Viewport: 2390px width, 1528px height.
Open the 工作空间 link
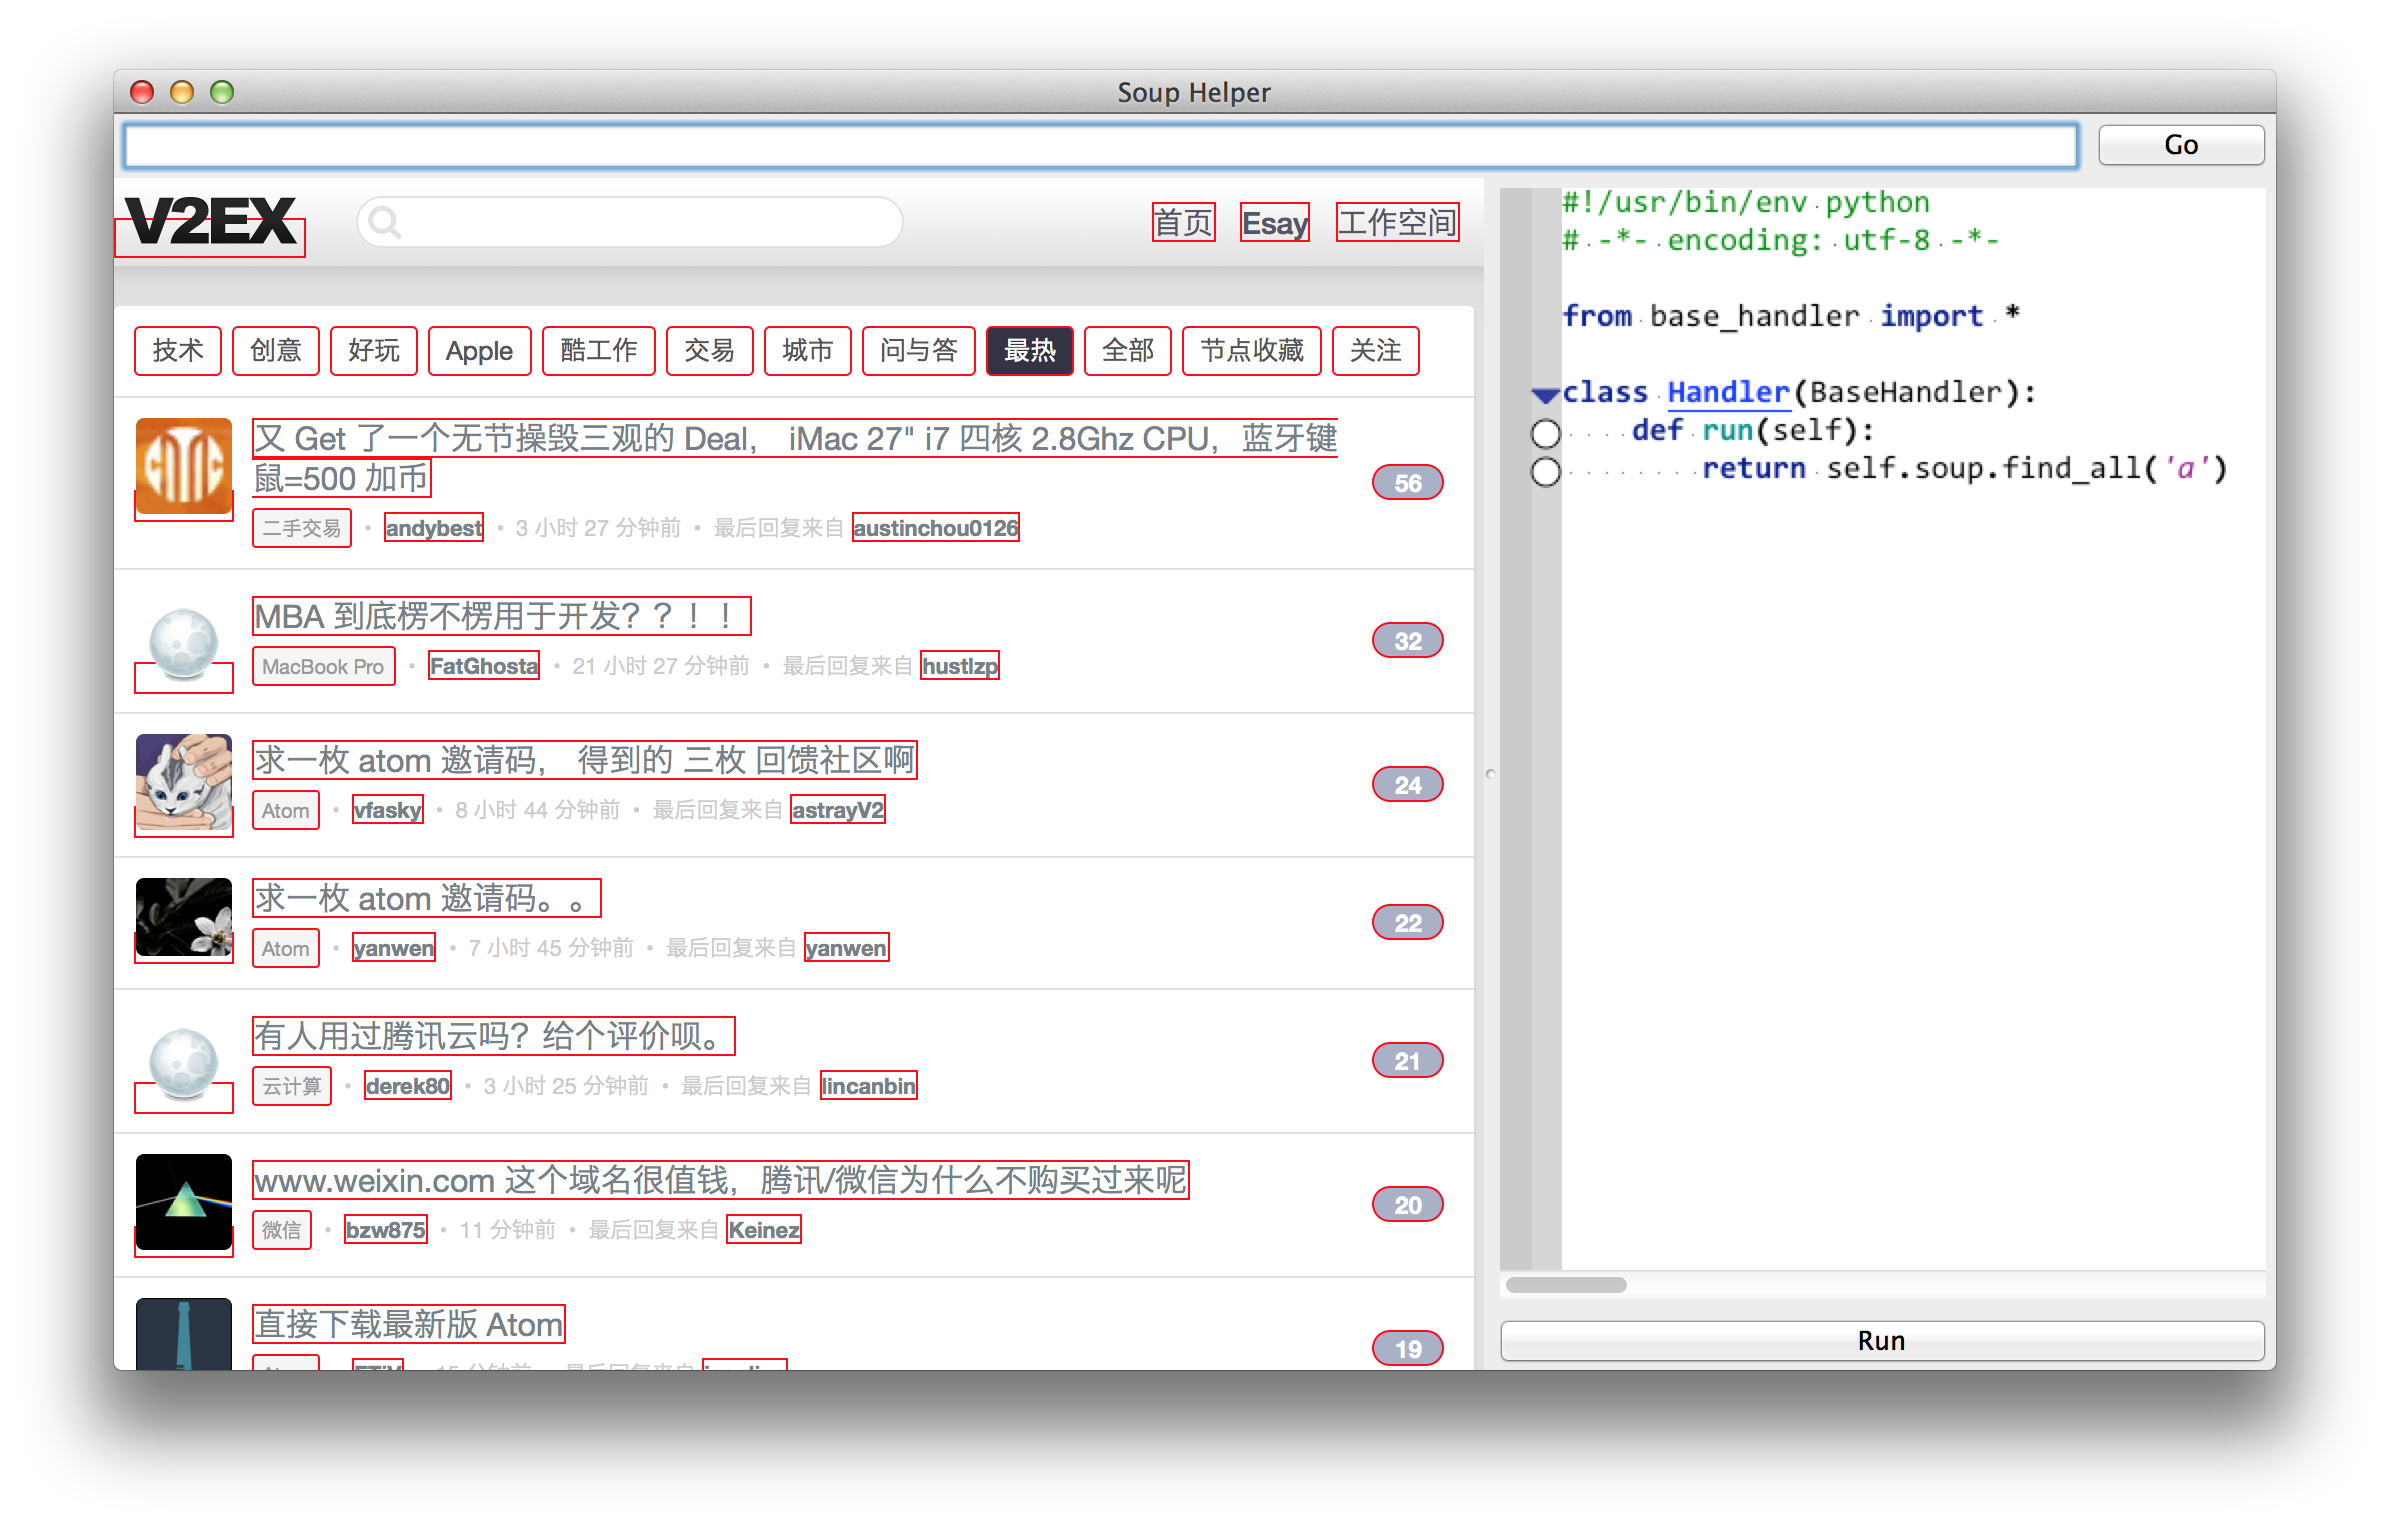(1398, 222)
